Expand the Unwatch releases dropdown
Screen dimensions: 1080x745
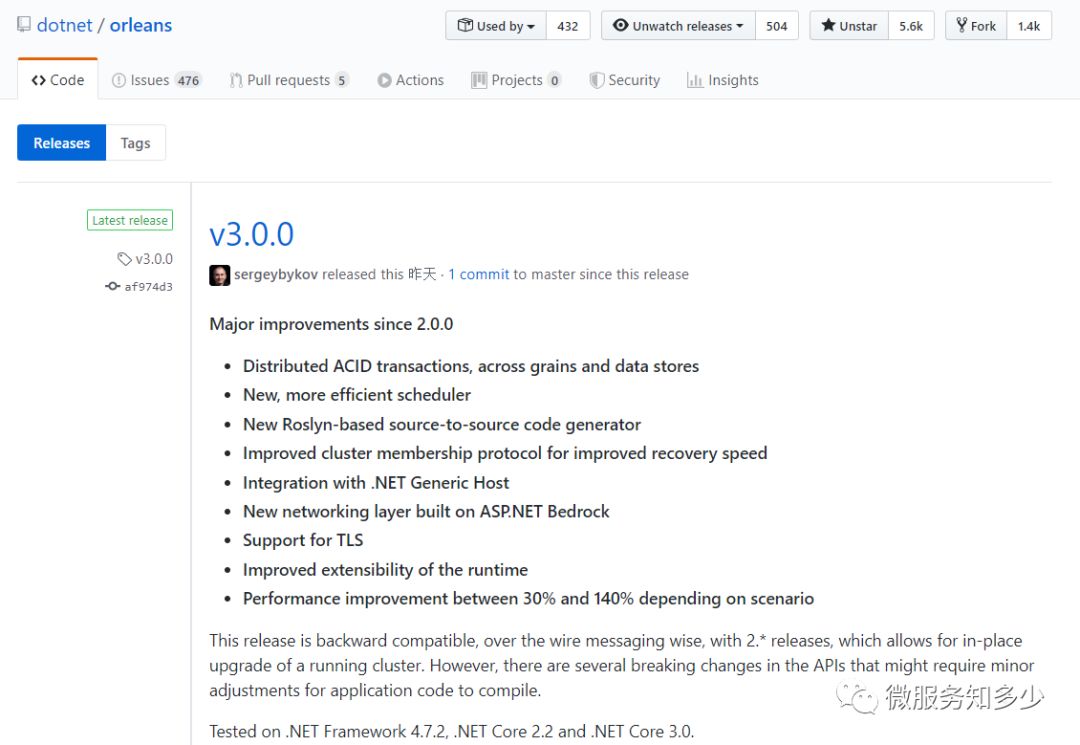[x=678, y=25]
